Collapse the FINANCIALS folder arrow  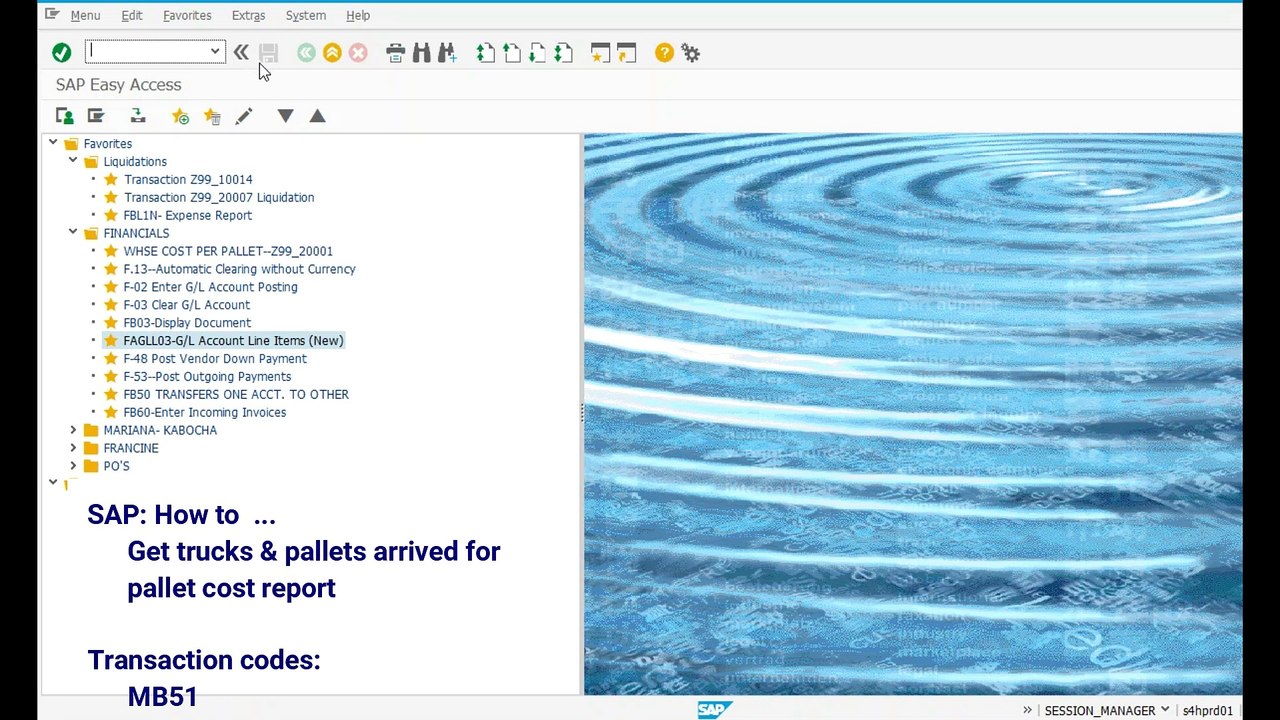pyautogui.click(x=73, y=233)
